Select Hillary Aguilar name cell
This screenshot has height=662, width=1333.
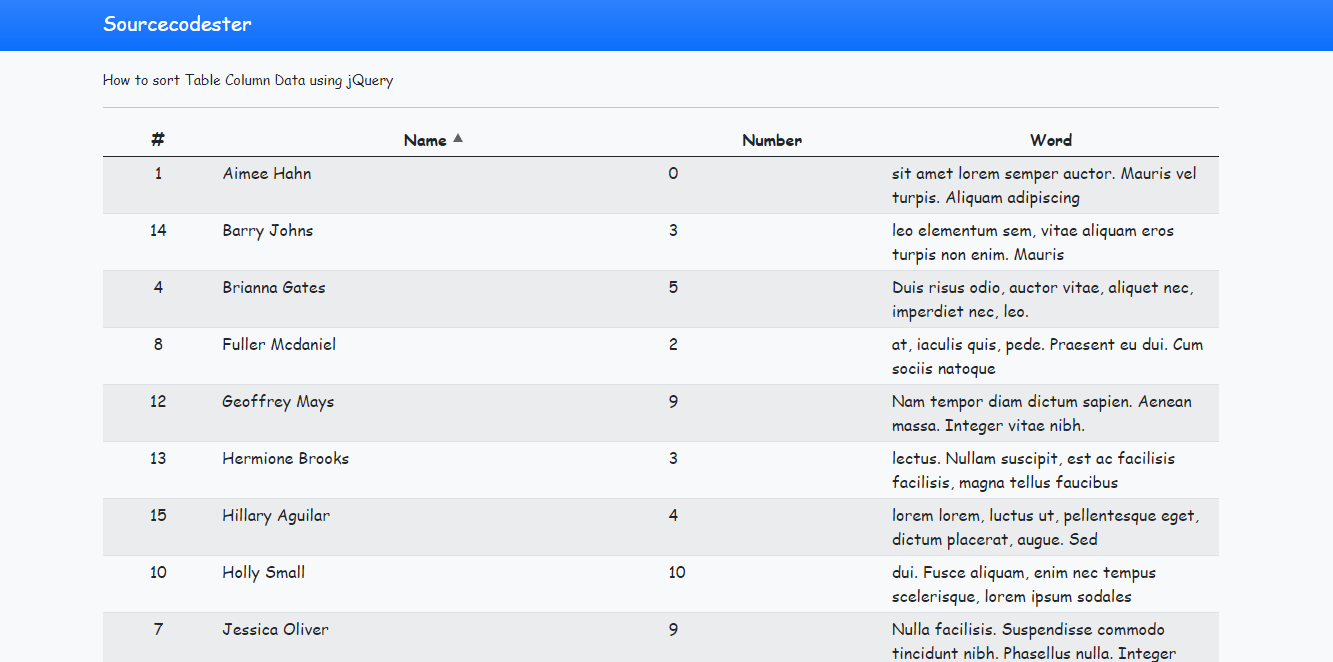pyautogui.click(x=276, y=515)
